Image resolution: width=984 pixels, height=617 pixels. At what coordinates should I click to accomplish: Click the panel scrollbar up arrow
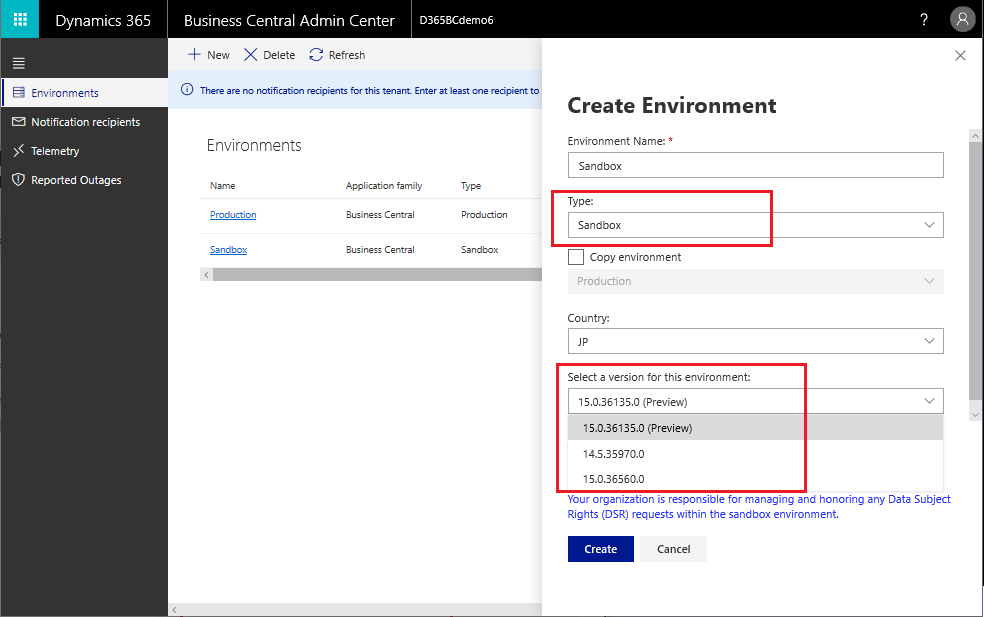(x=975, y=135)
